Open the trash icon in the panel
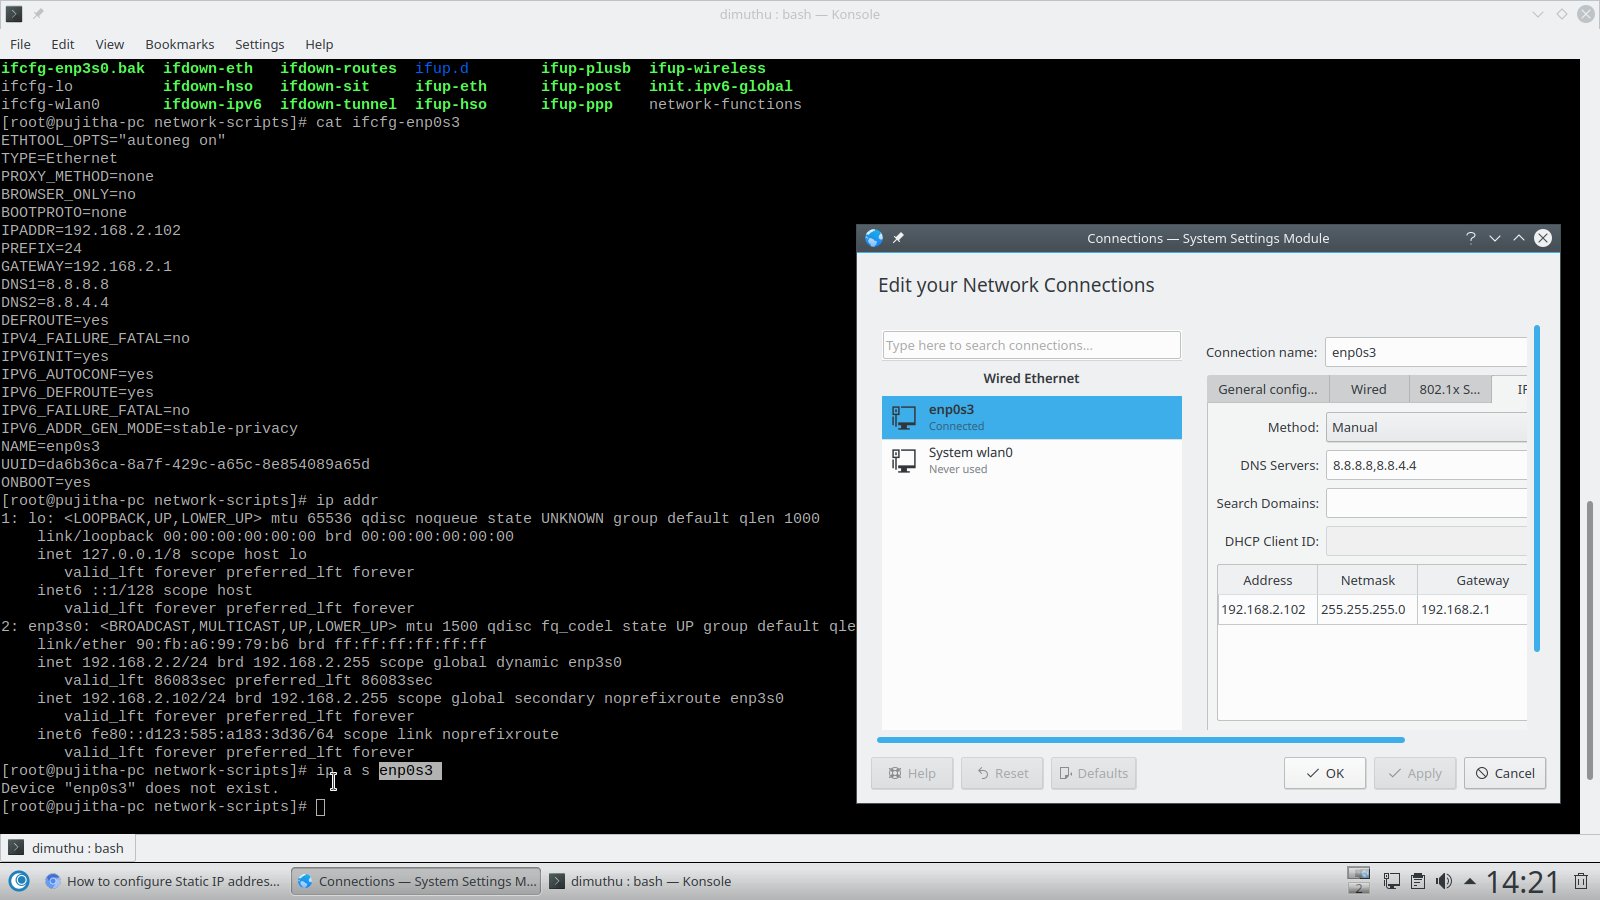Image resolution: width=1600 pixels, height=900 pixels. click(x=1581, y=881)
